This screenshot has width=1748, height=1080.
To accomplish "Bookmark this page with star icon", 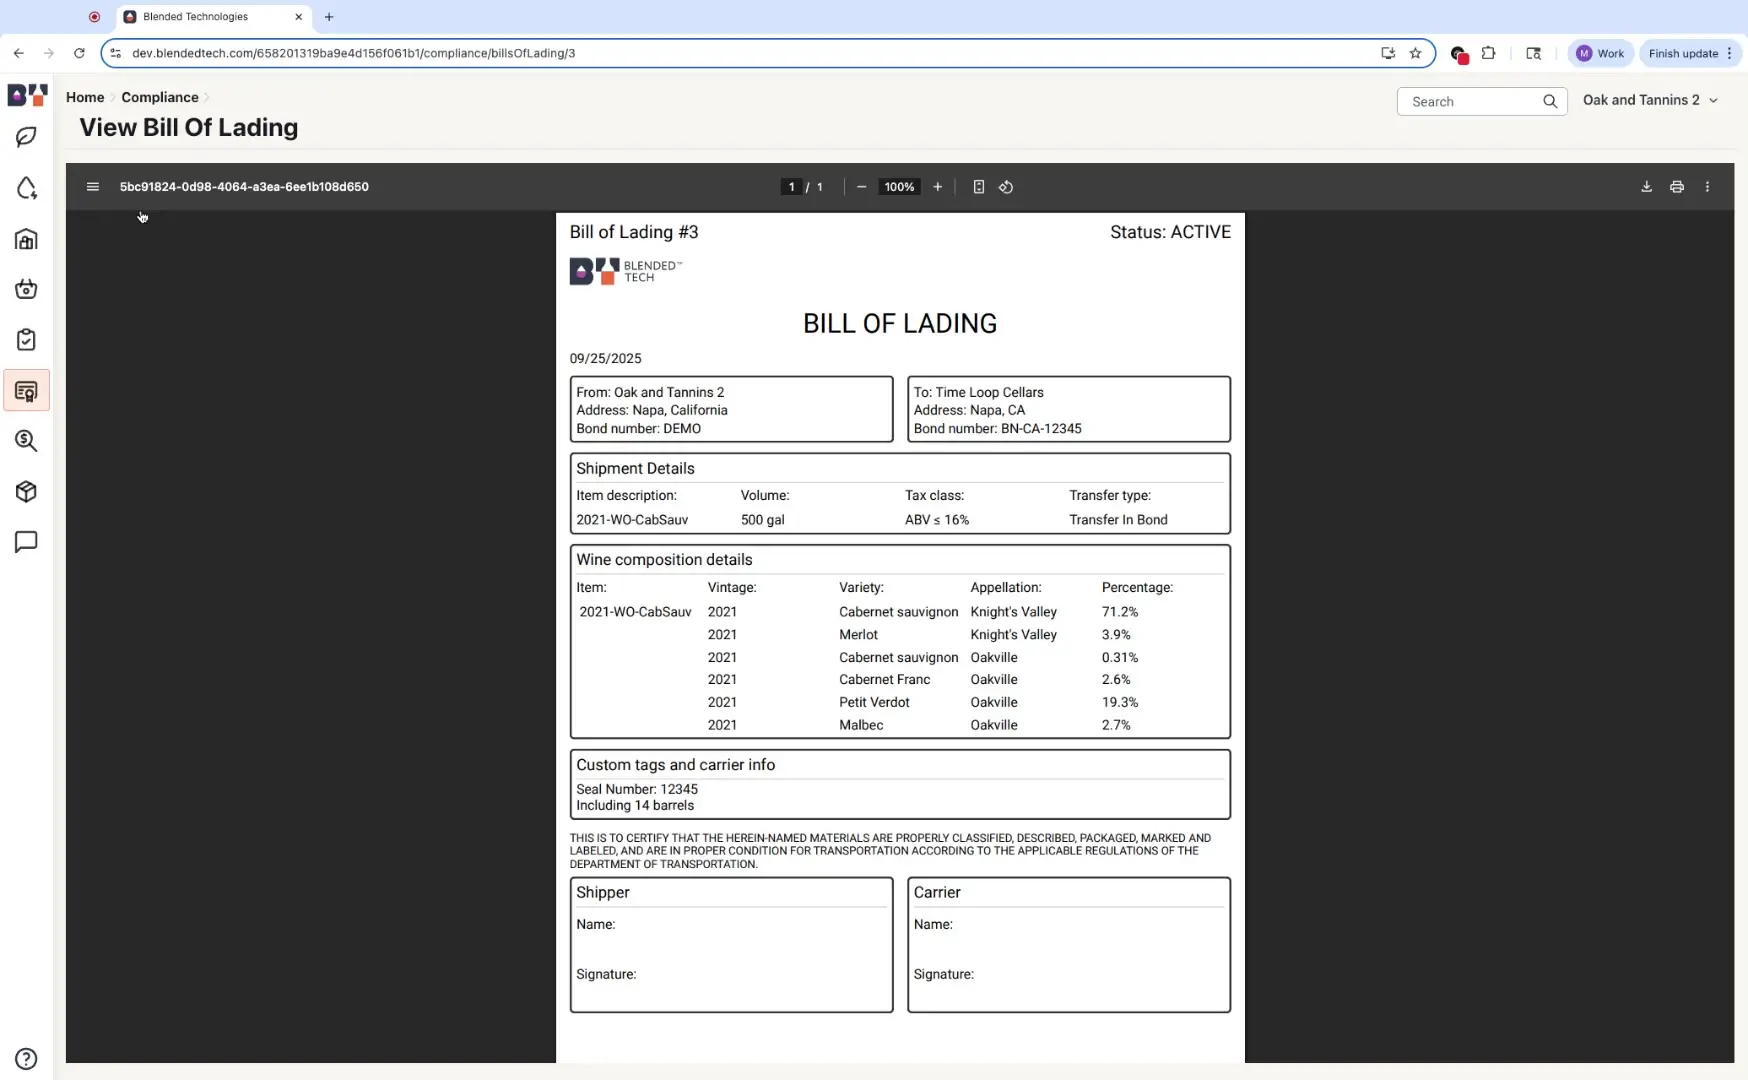I will [x=1415, y=53].
